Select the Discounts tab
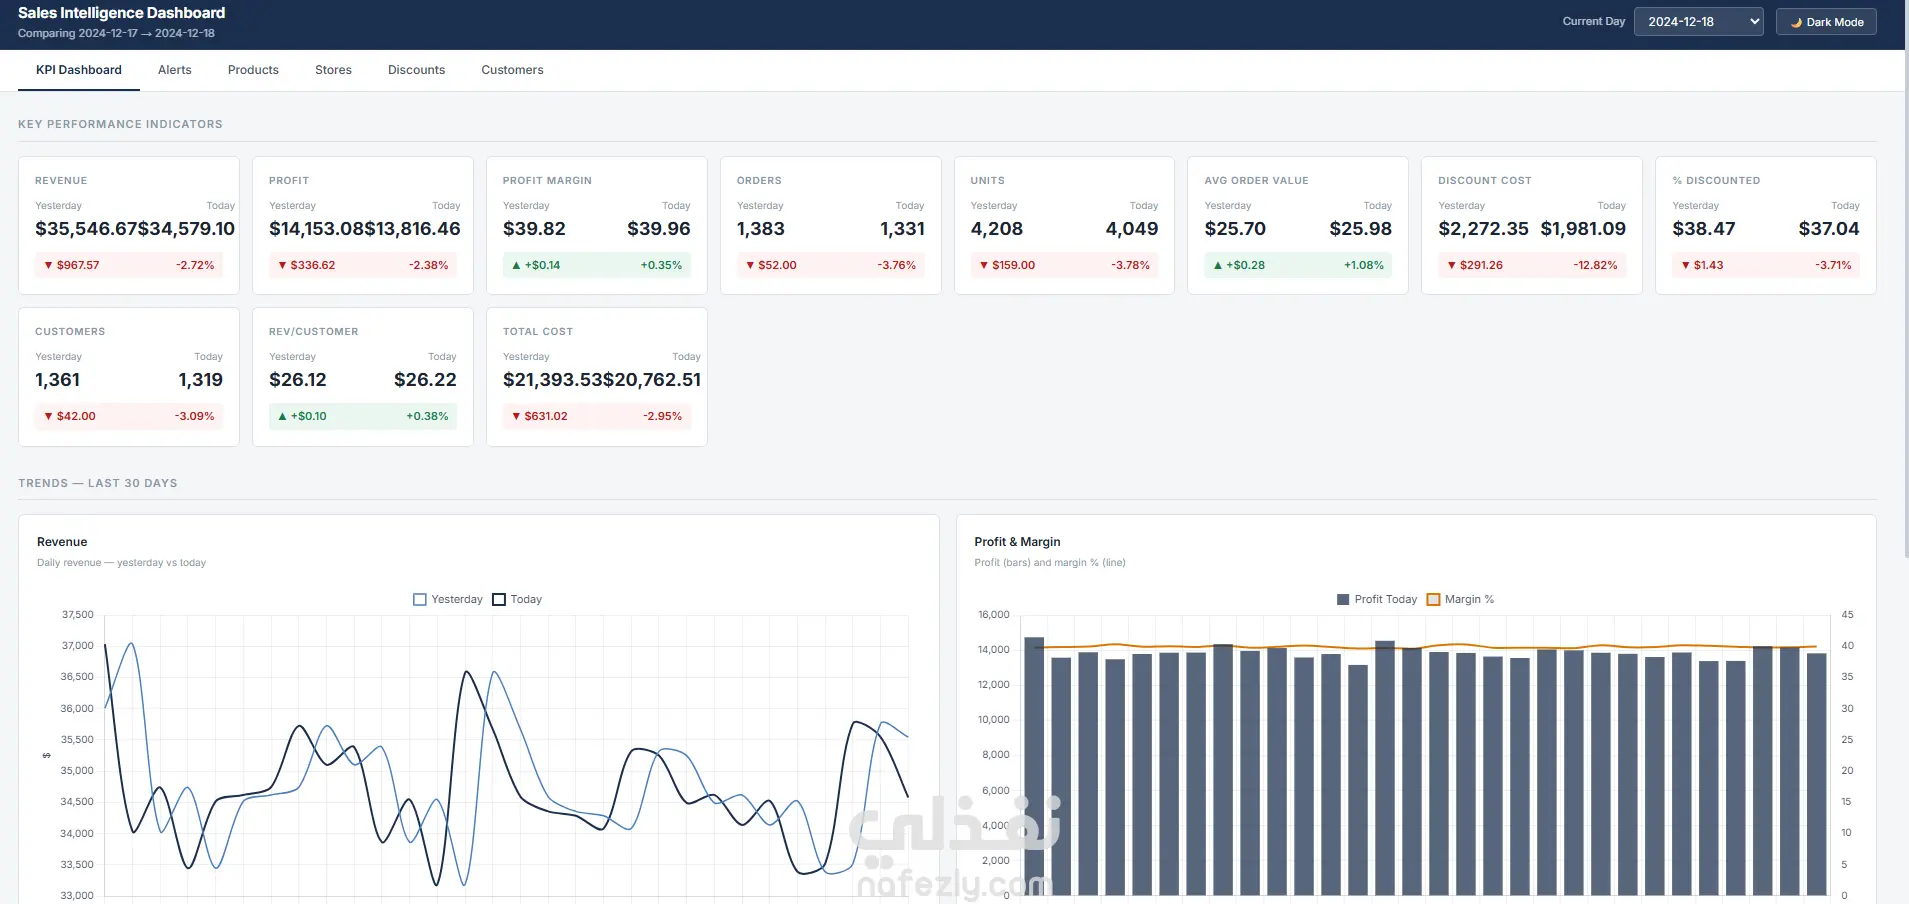 (x=416, y=70)
